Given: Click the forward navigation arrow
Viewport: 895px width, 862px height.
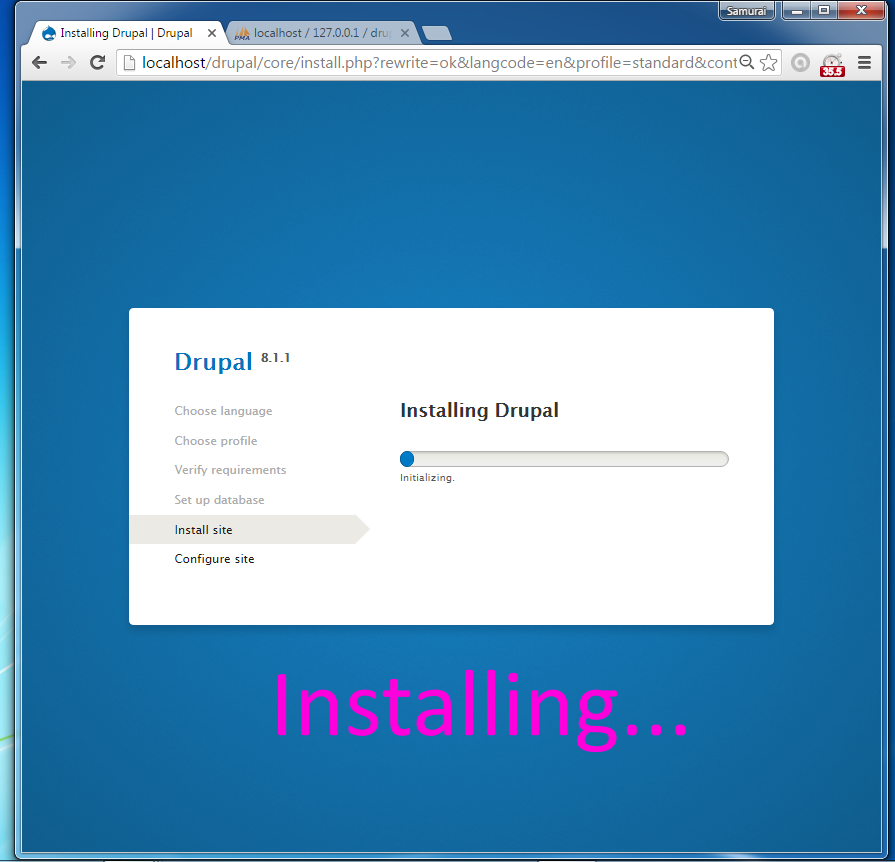Looking at the screenshot, I should (x=68, y=62).
